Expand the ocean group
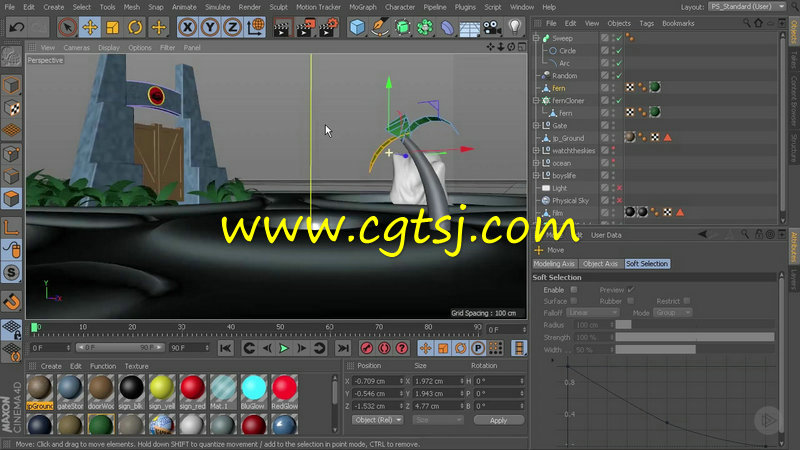The image size is (800, 450). (536, 163)
